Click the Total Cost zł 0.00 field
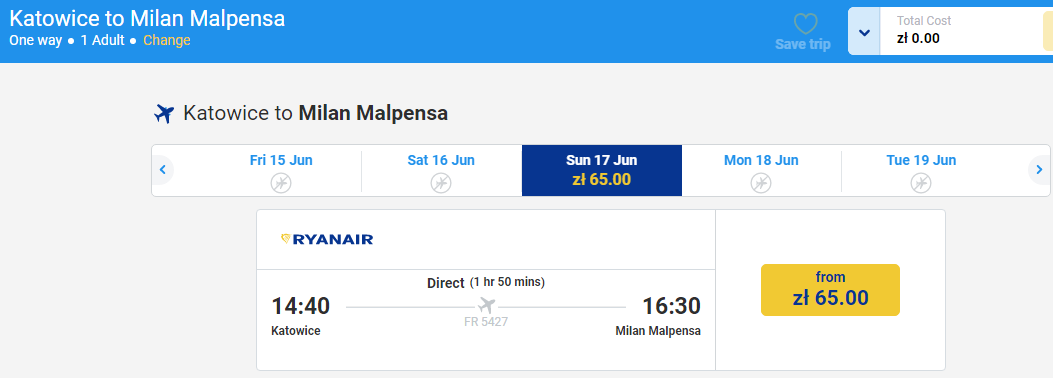This screenshot has width=1053, height=378. coord(962,32)
